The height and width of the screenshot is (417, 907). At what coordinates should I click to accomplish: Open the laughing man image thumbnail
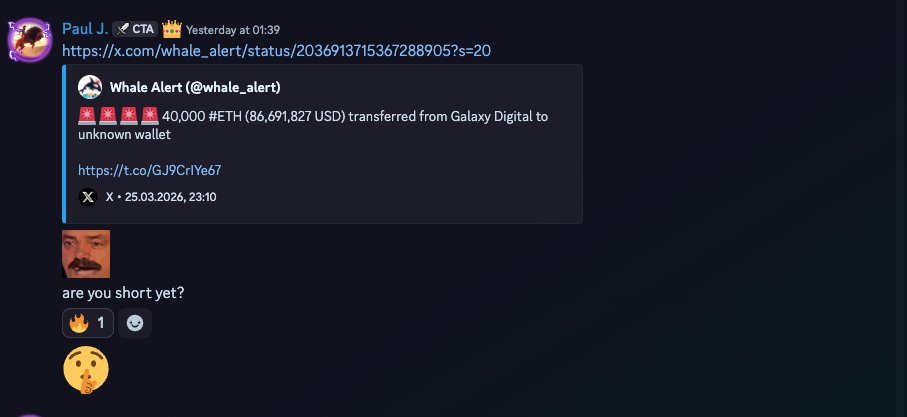click(86, 254)
